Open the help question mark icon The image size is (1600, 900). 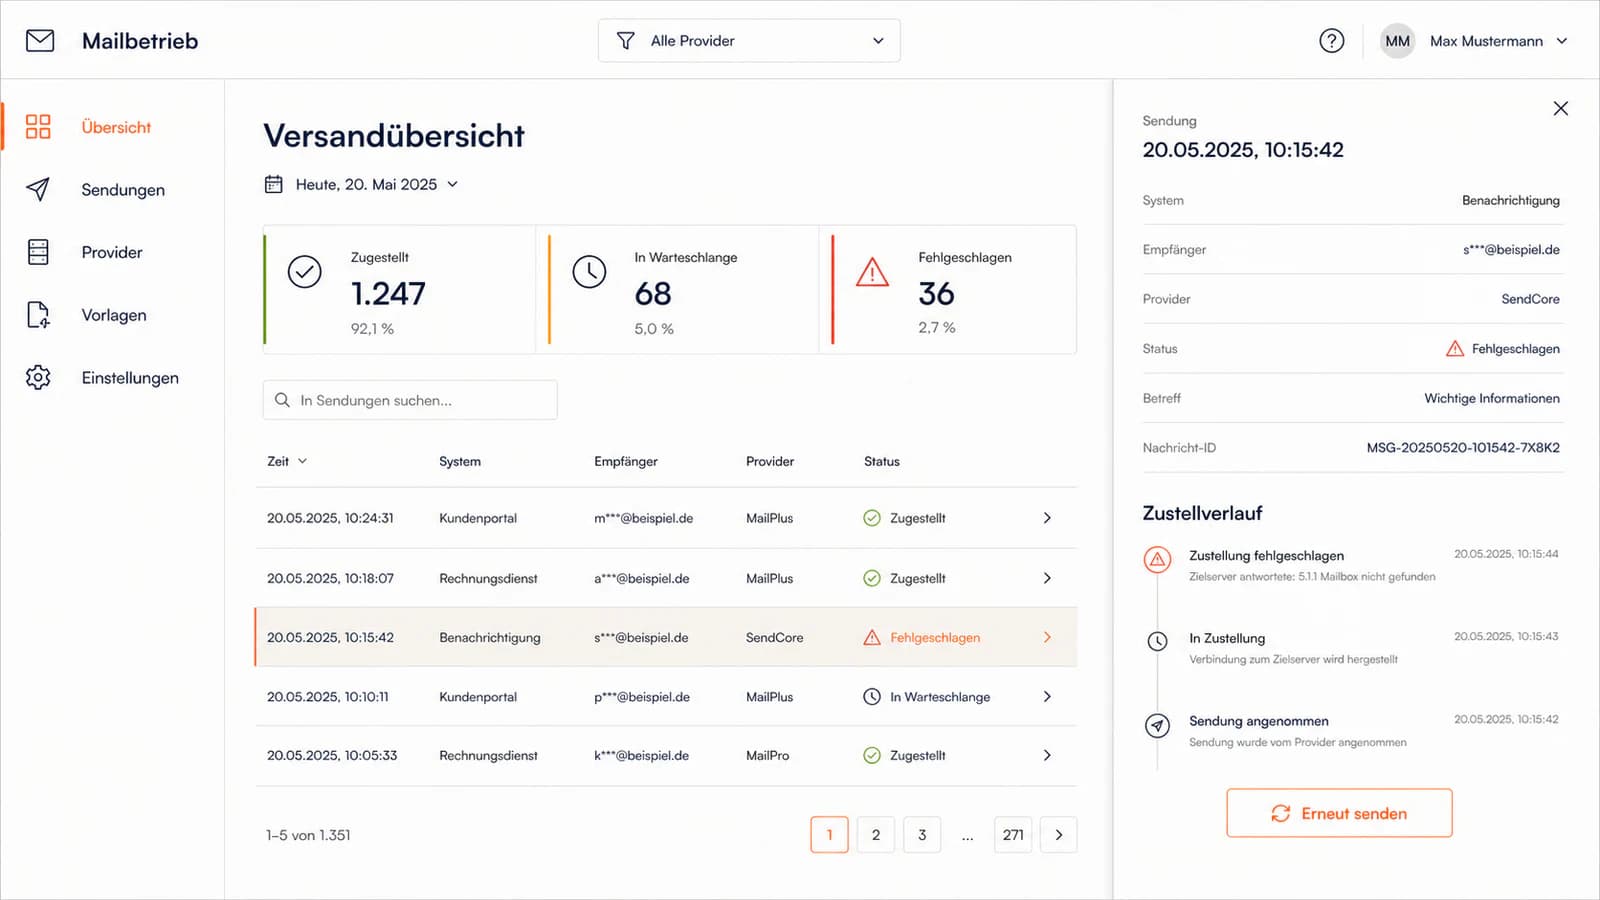click(x=1331, y=41)
